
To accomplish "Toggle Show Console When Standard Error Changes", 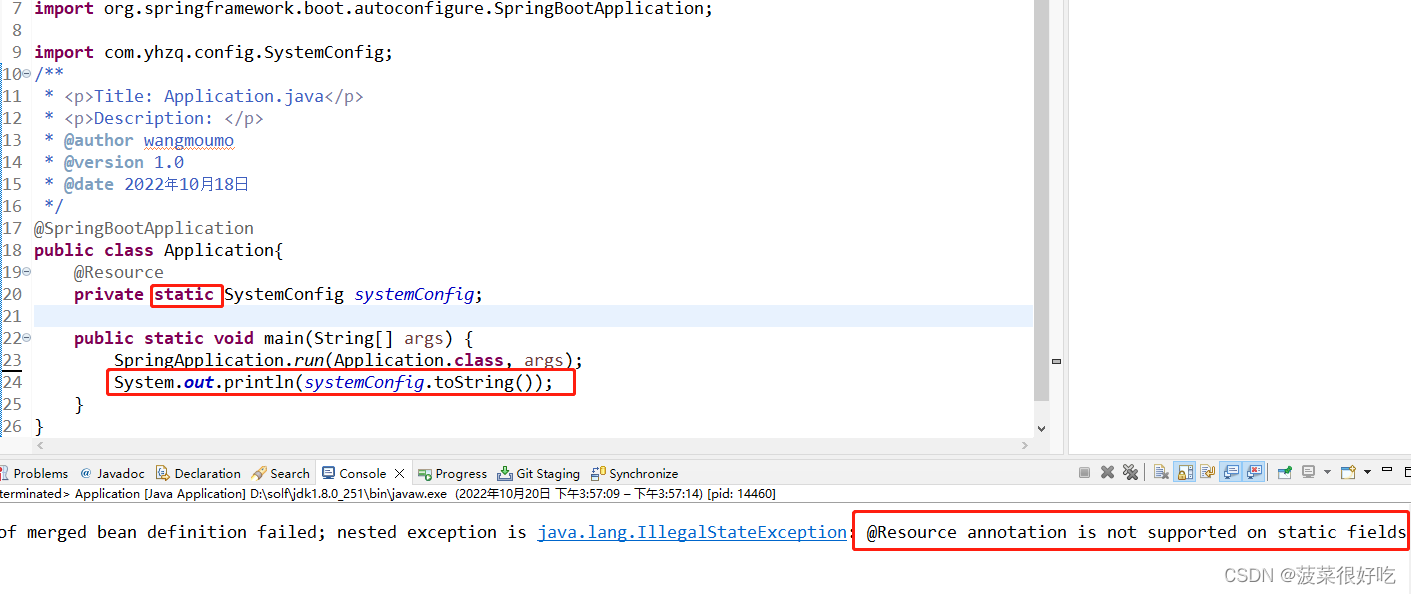I will [1256, 471].
